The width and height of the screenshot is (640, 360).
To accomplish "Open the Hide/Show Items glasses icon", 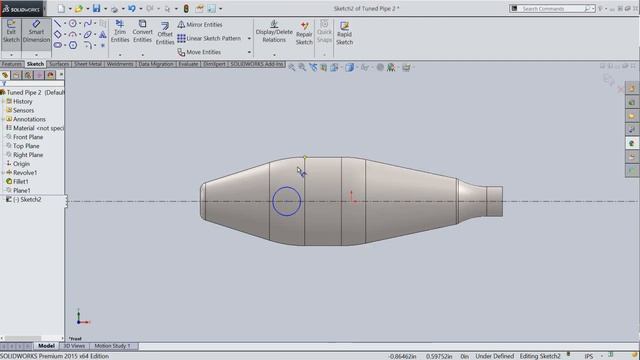I will [x=365, y=67].
